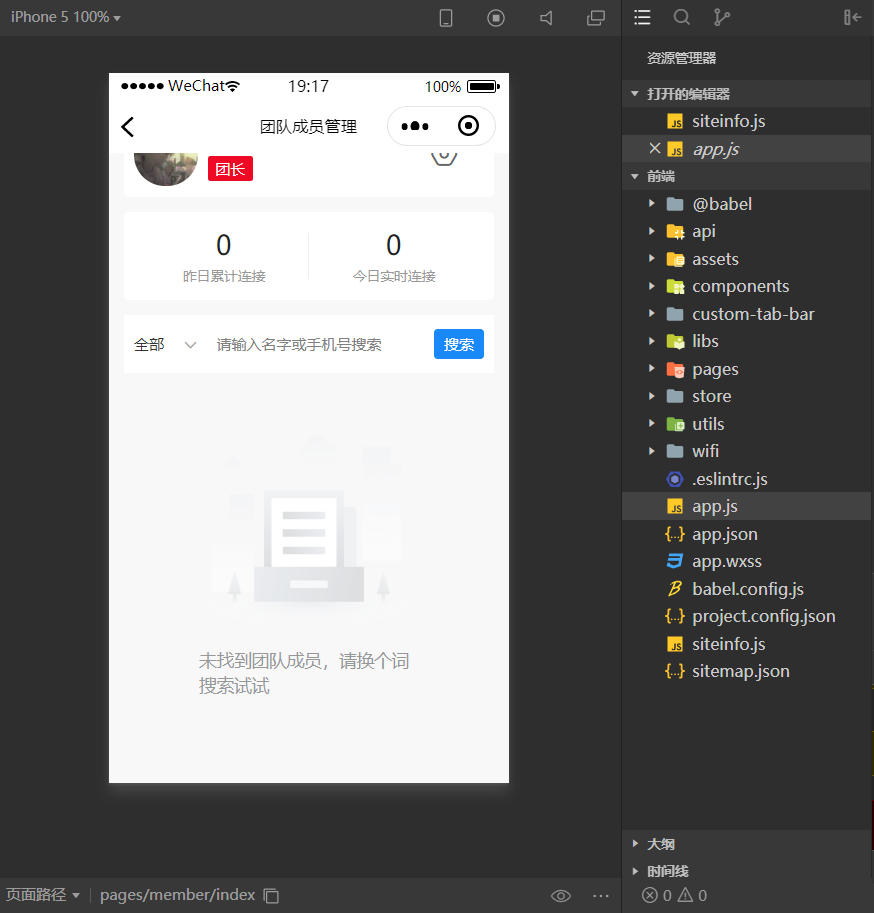Copy the page path pages/member/index
The width and height of the screenshot is (874, 913).
271,896
